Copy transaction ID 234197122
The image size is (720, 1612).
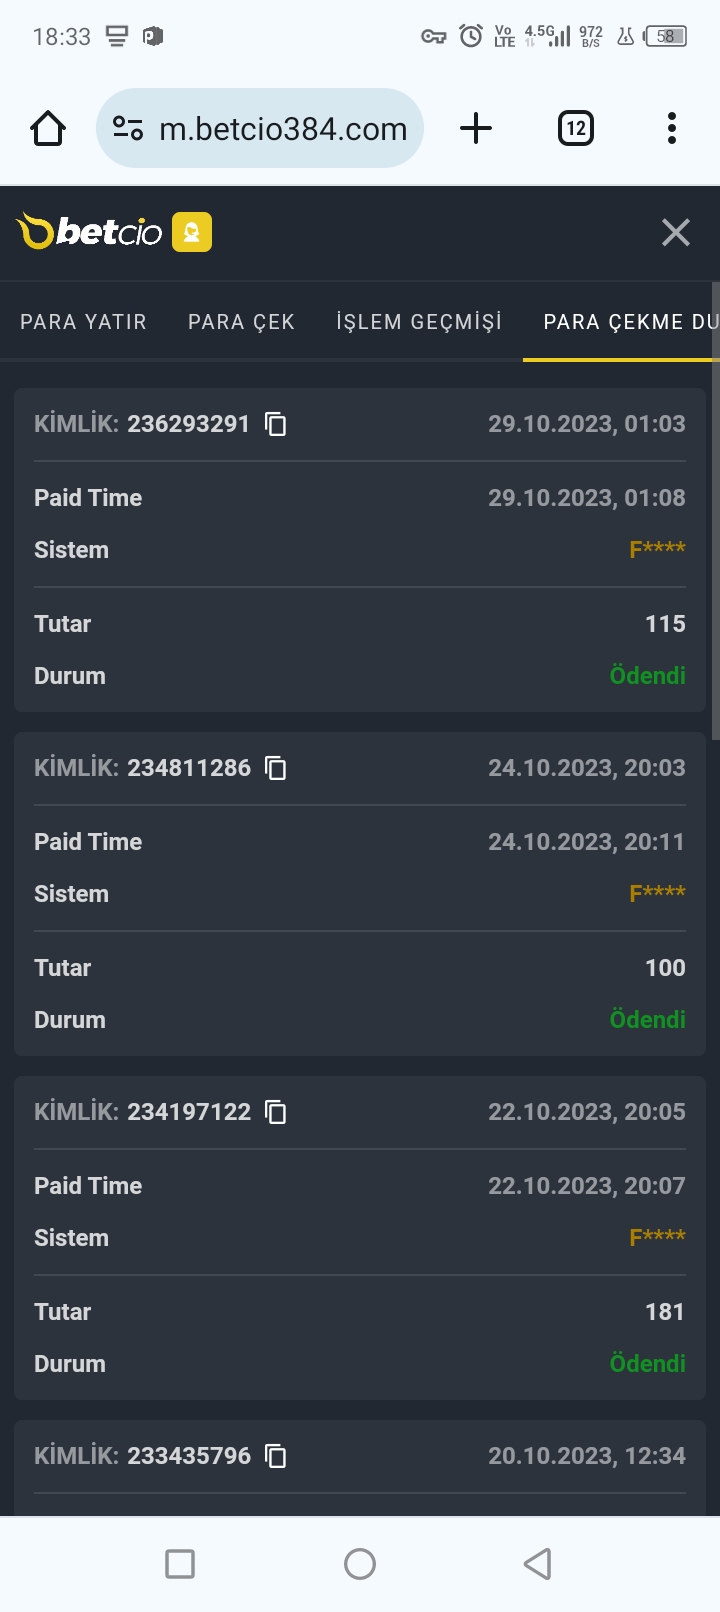click(x=275, y=1112)
